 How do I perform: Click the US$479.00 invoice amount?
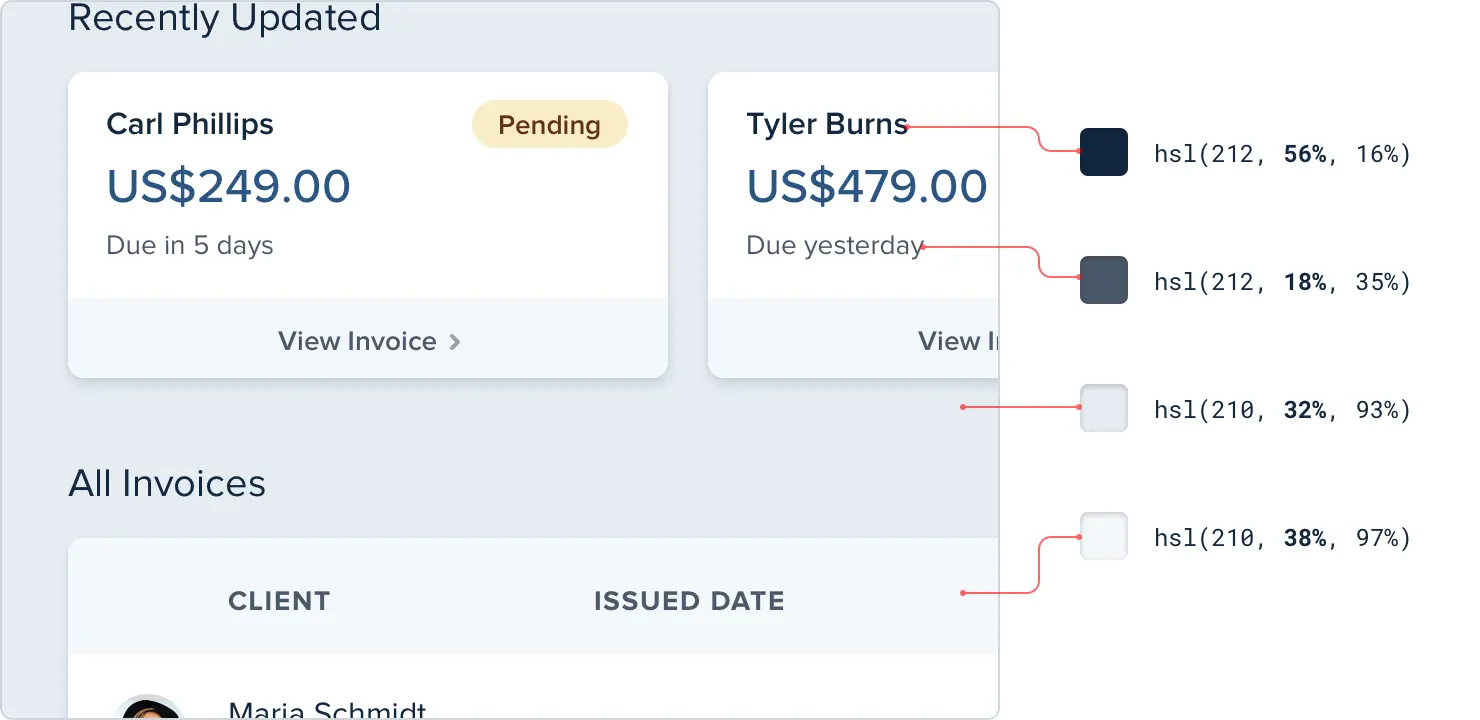click(867, 186)
